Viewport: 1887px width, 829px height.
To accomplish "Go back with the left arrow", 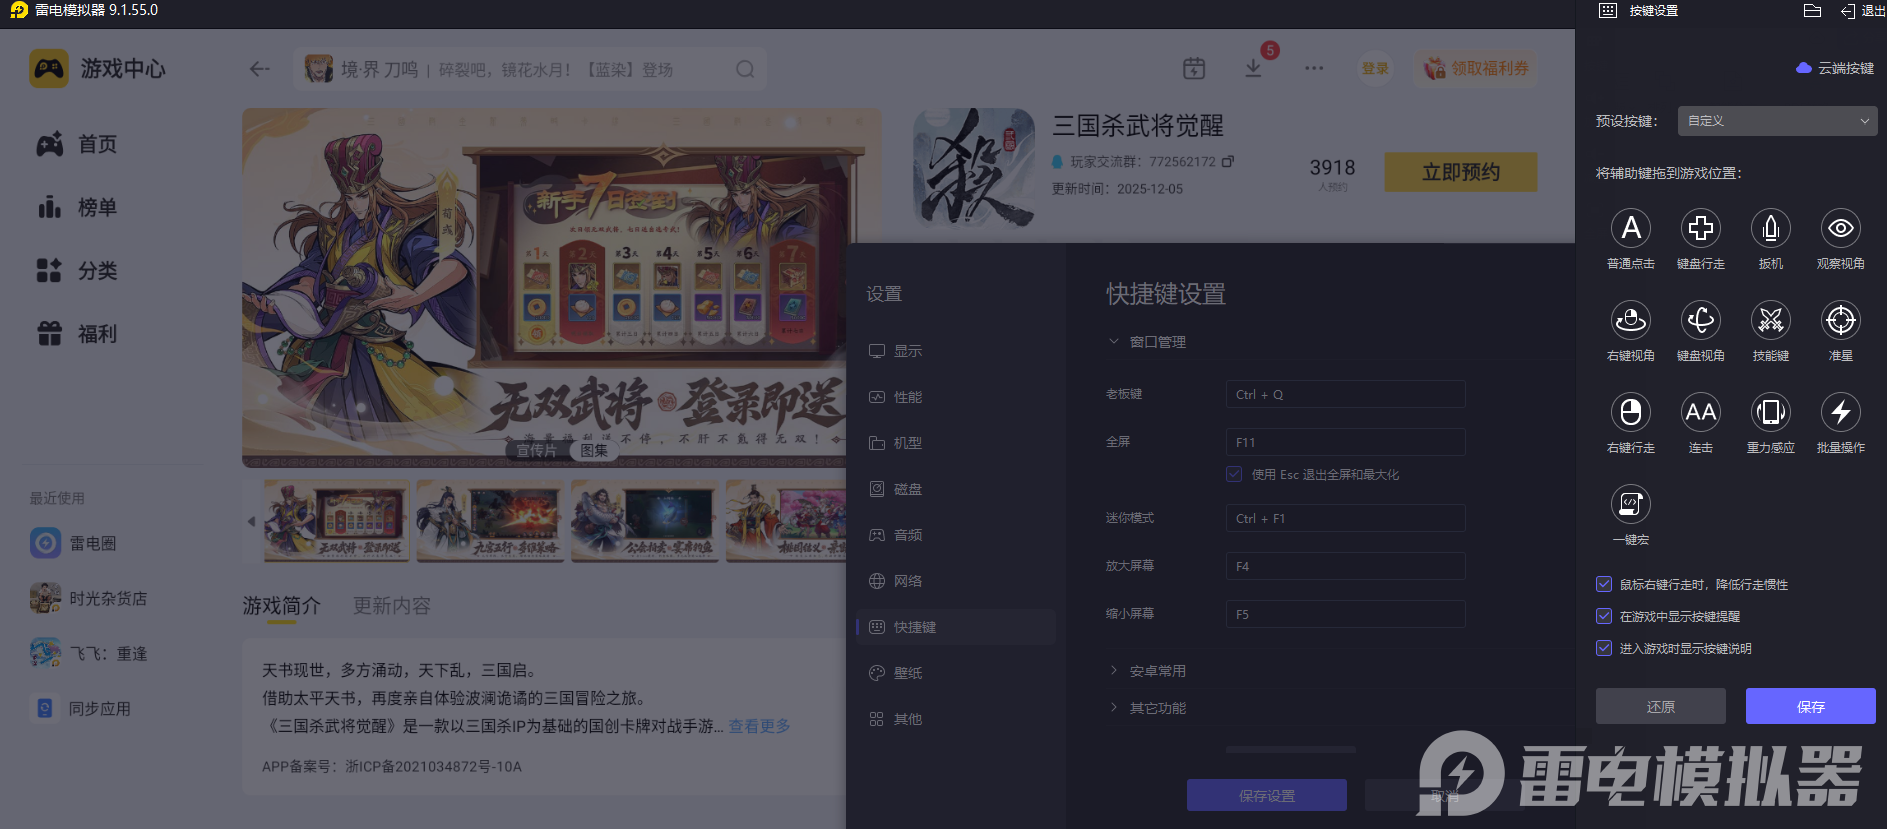I will click(259, 69).
